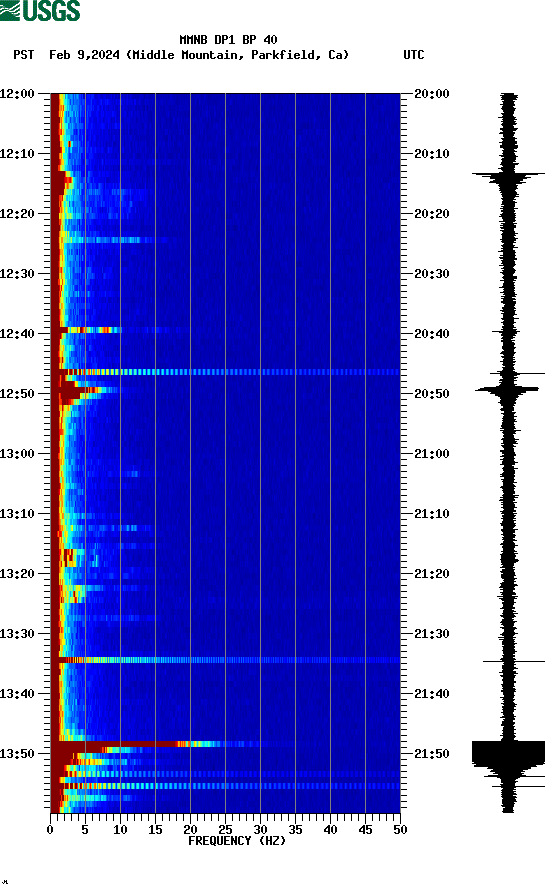Click the 35 Hz frequency axis label
The image size is (552, 893).
pos(295,830)
